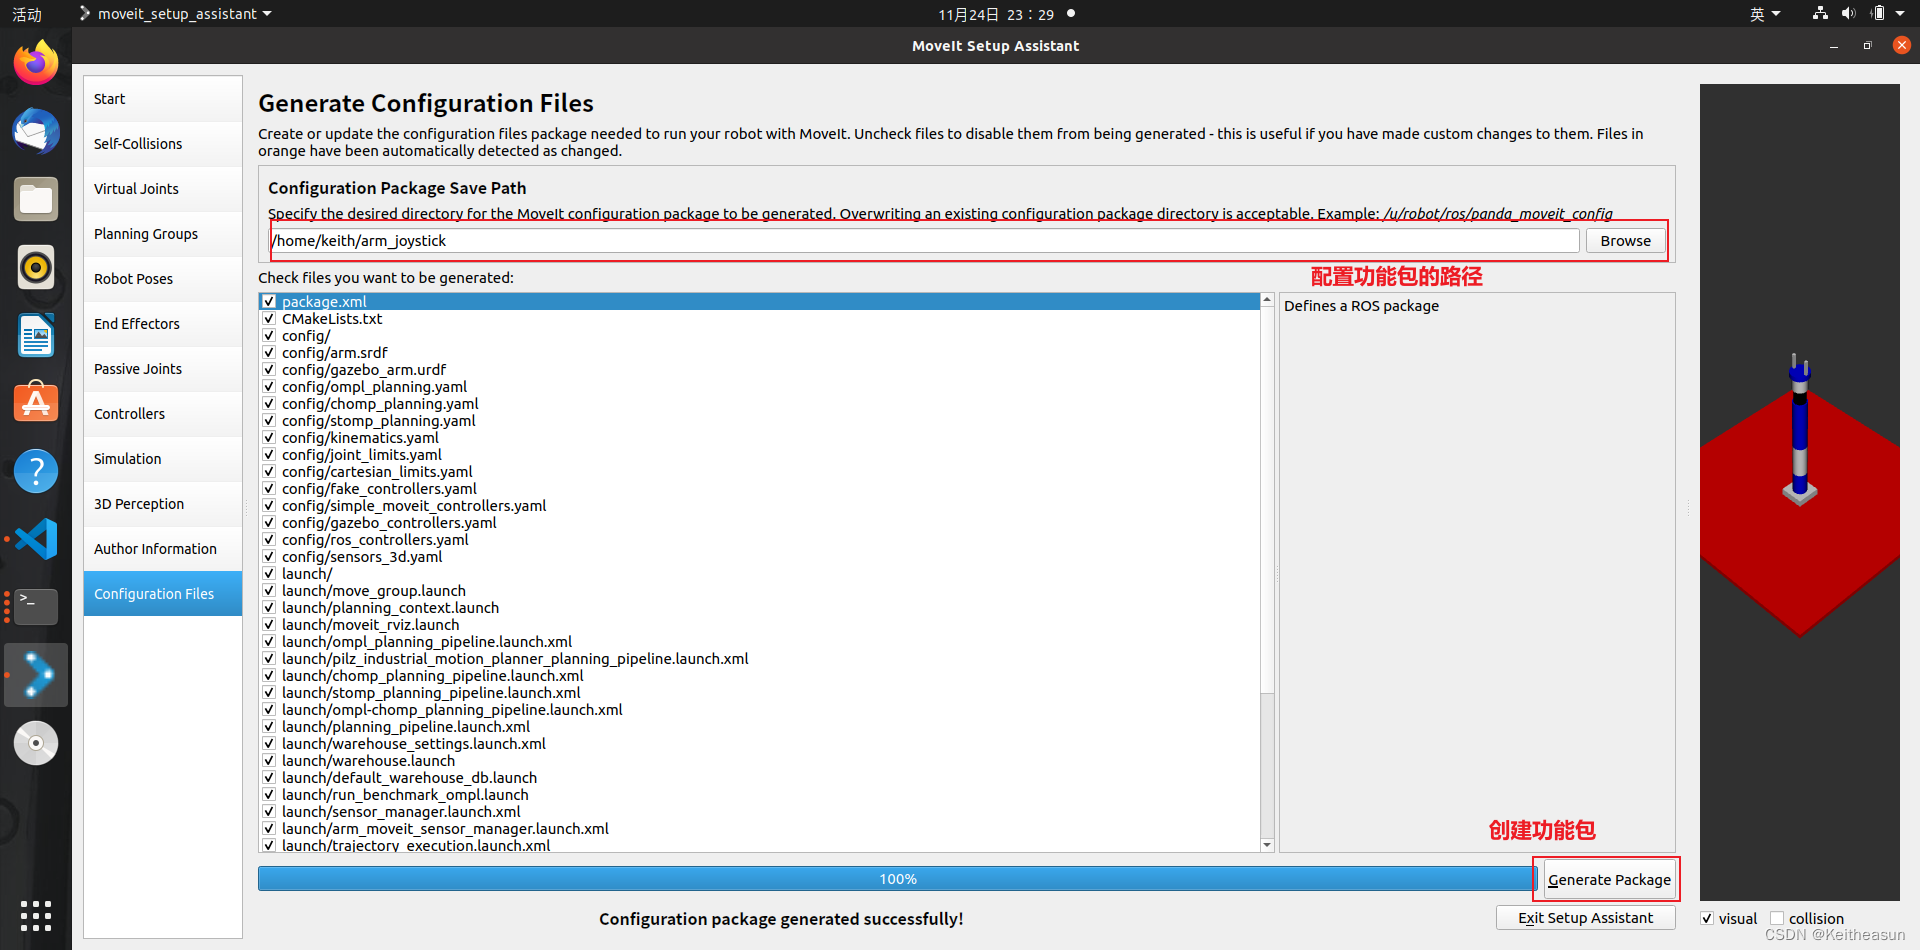Uncheck launch/move_group.launch checkbox
Screen dimensions: 1920x950
(269, 590)
